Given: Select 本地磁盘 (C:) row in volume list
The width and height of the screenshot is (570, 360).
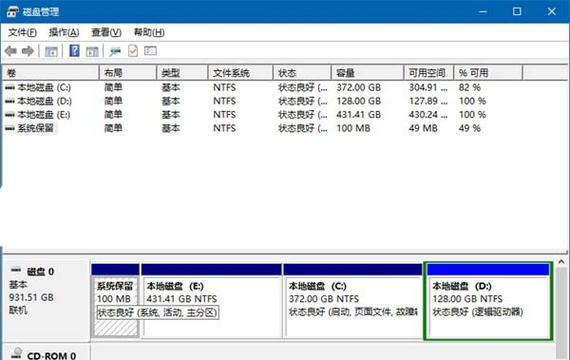Looking at the screenshot, I should point(246,87).
